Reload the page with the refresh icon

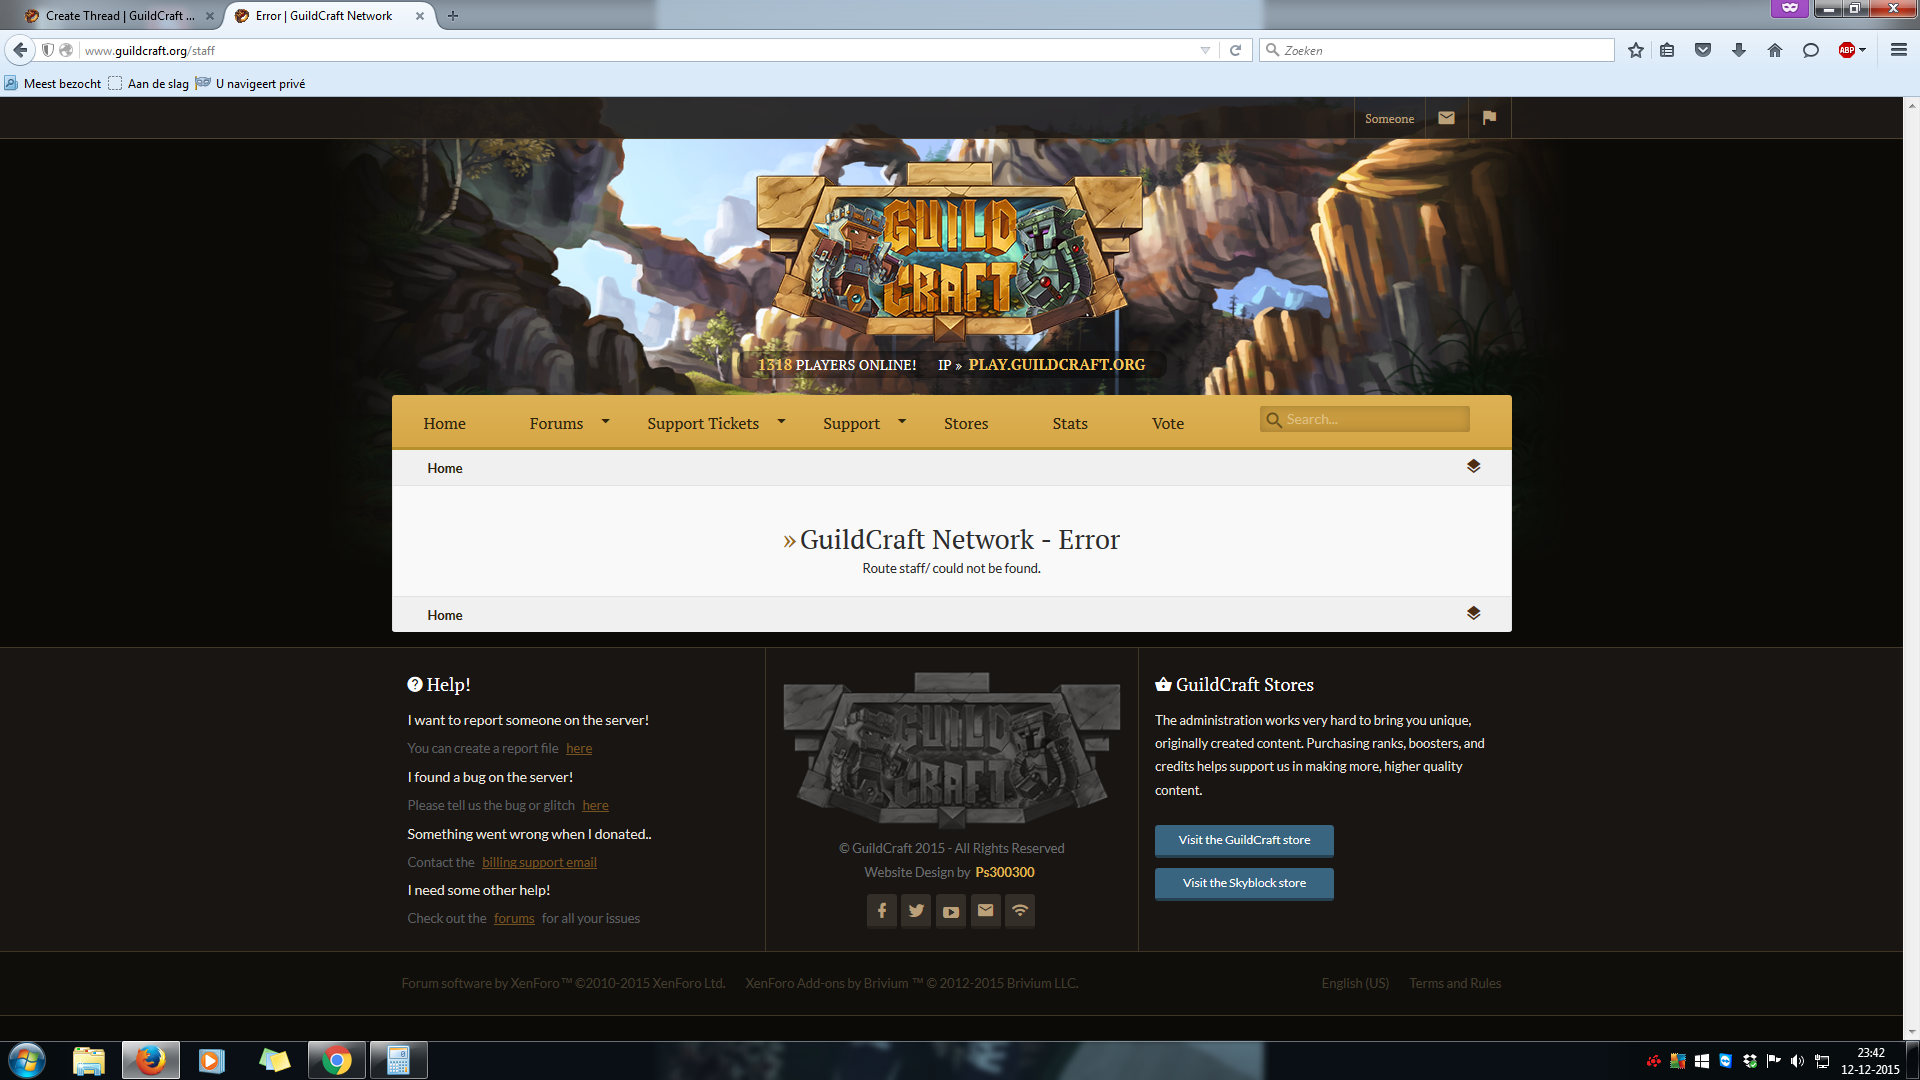point(1235,50)
